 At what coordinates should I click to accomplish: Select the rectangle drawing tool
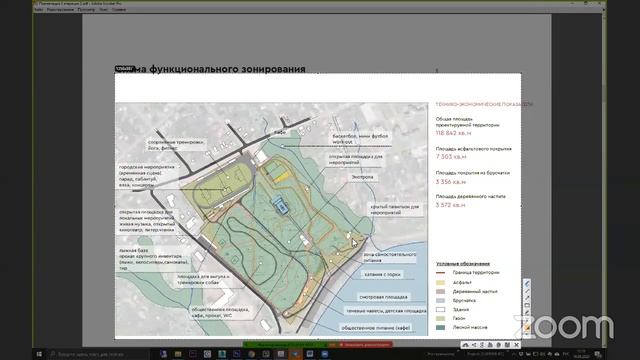[527, 305]
